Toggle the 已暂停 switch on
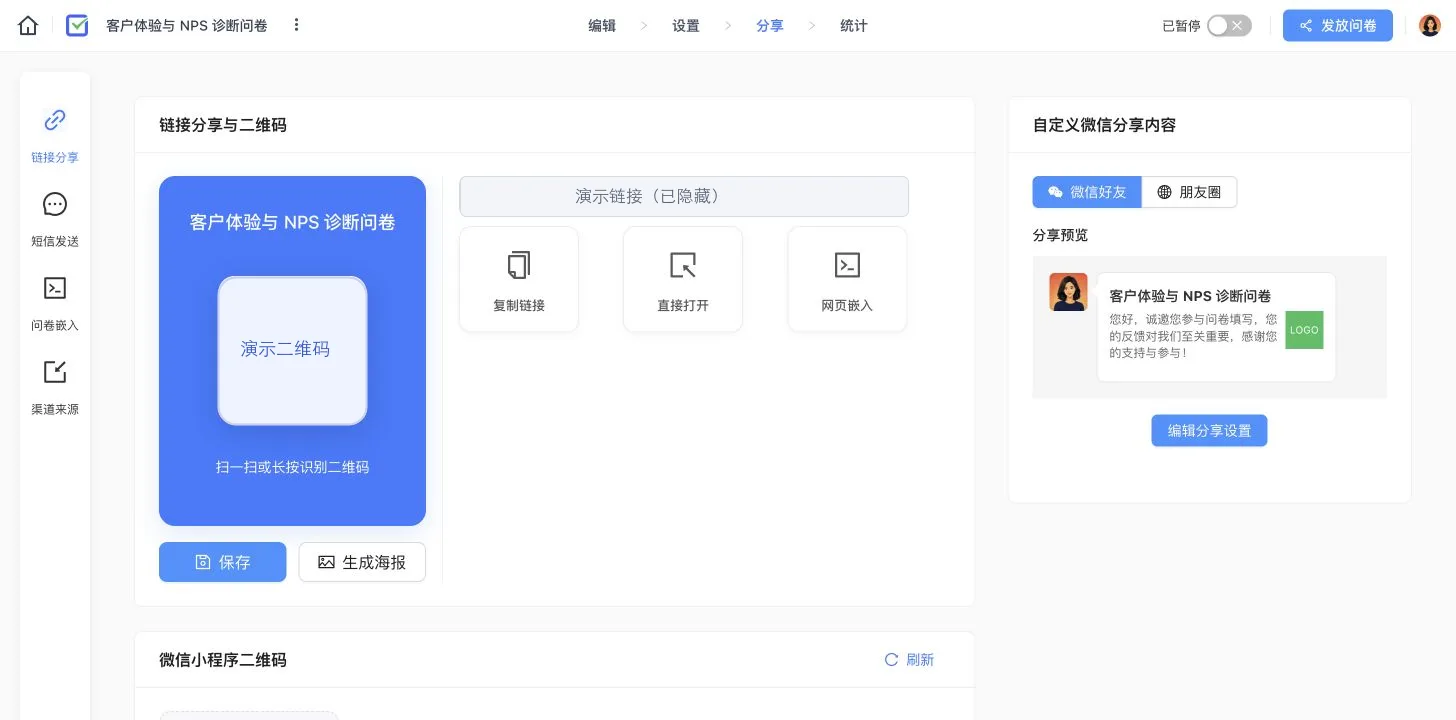This screenshot has height=720, width=1456. pos(1229,26)
